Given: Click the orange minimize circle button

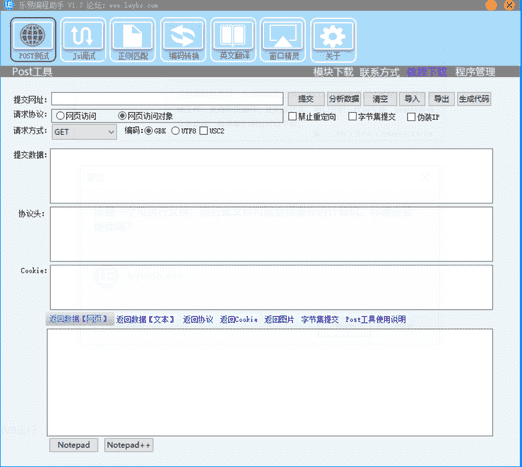Looking at the screenshot, I should [491, 5].
